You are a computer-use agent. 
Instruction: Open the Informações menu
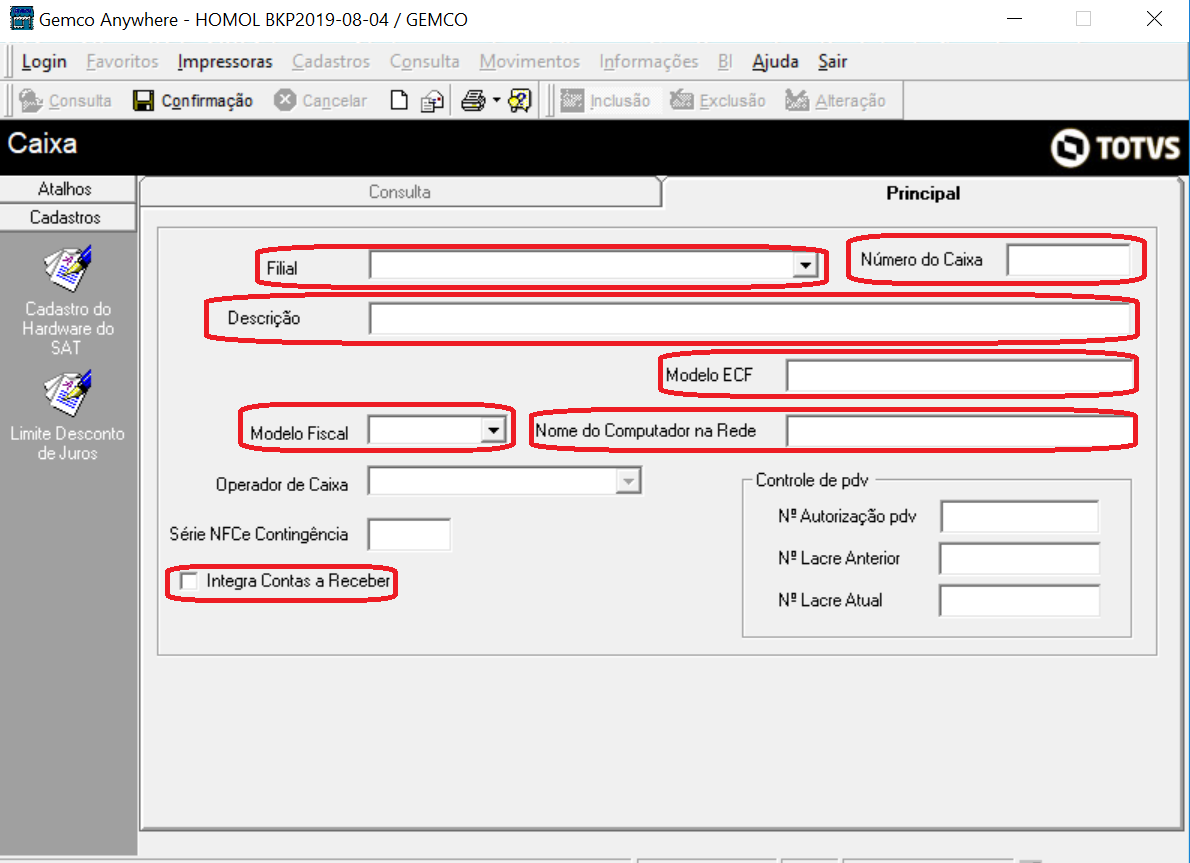pos(649,61)
